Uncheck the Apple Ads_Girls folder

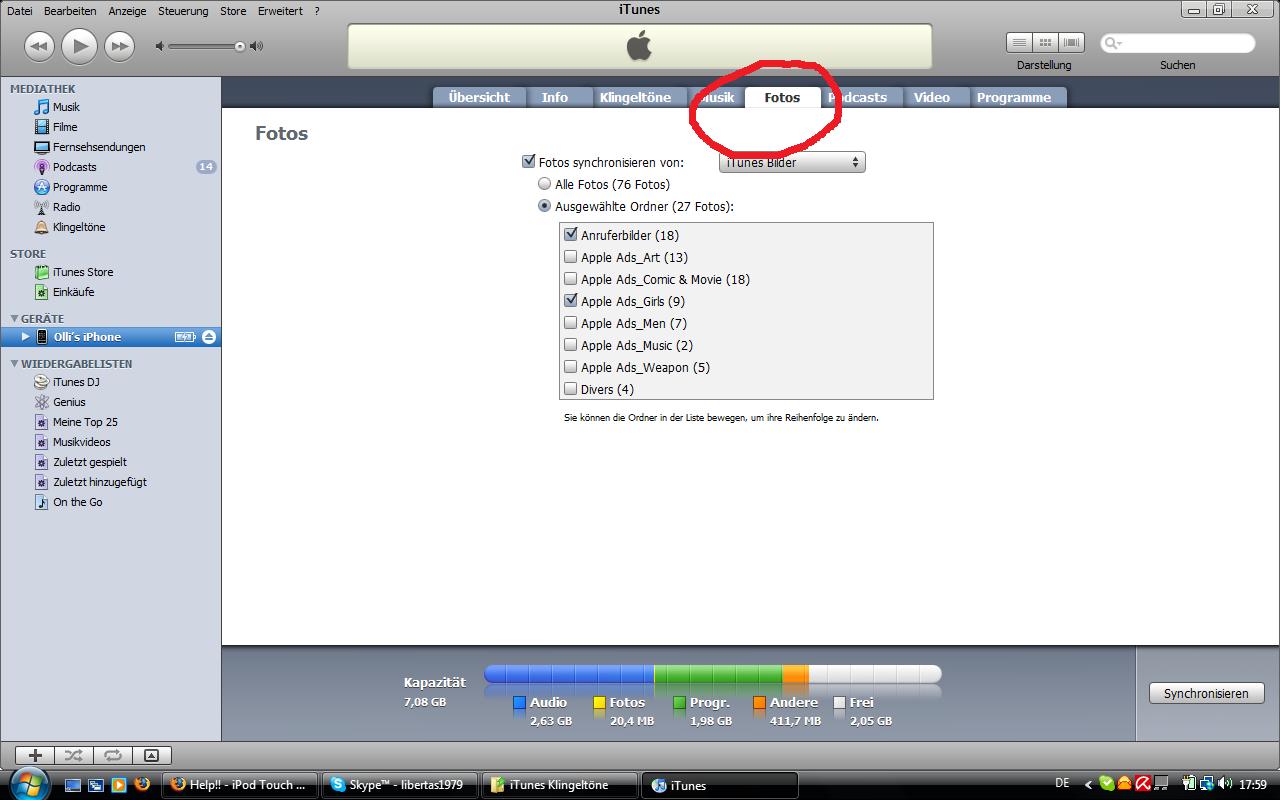click(x=571, y=301)
